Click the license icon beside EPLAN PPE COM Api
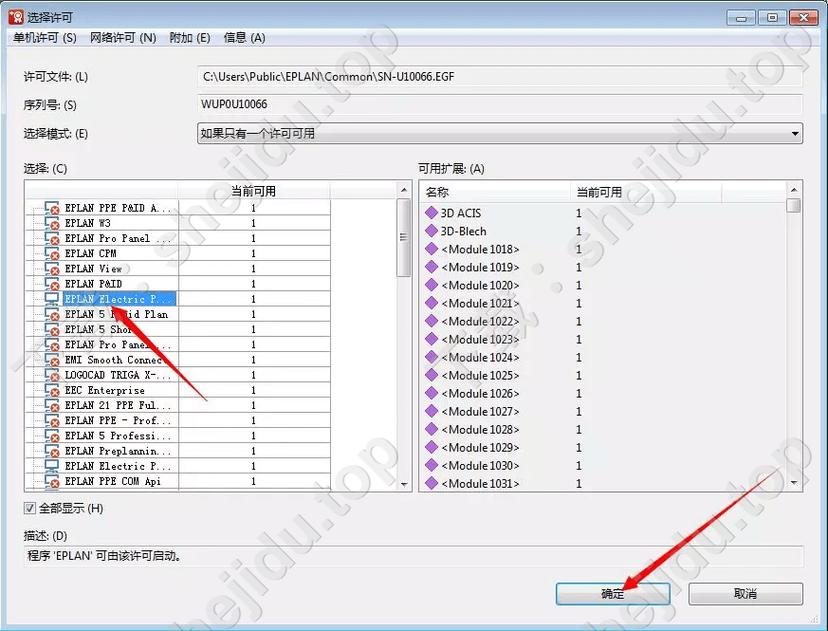This screenshot has width=828, height=631. click(x=52, y=481)
